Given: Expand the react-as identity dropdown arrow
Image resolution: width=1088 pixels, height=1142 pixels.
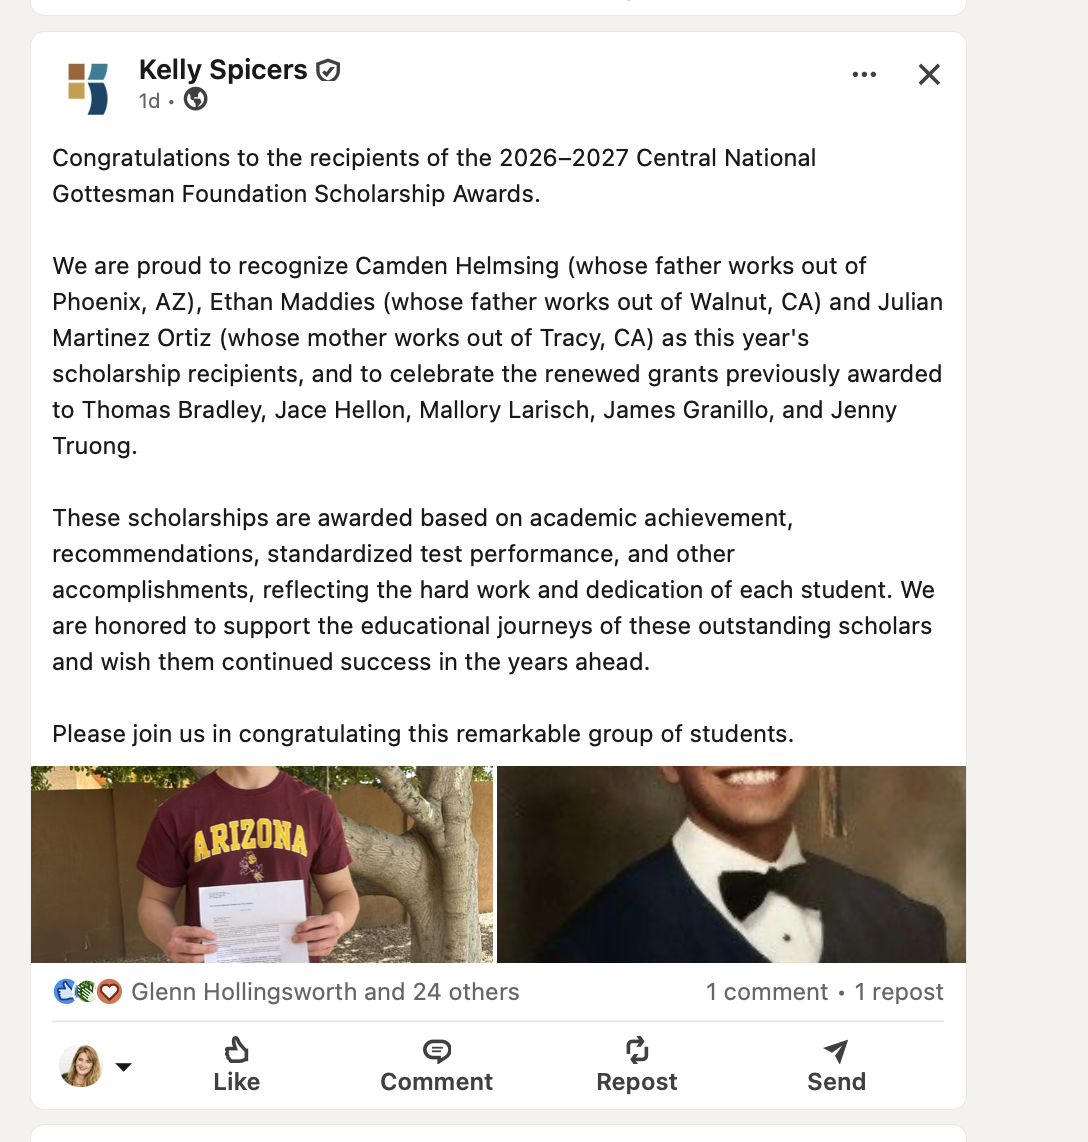Looking at the screenshot, I should [124, 1067].
